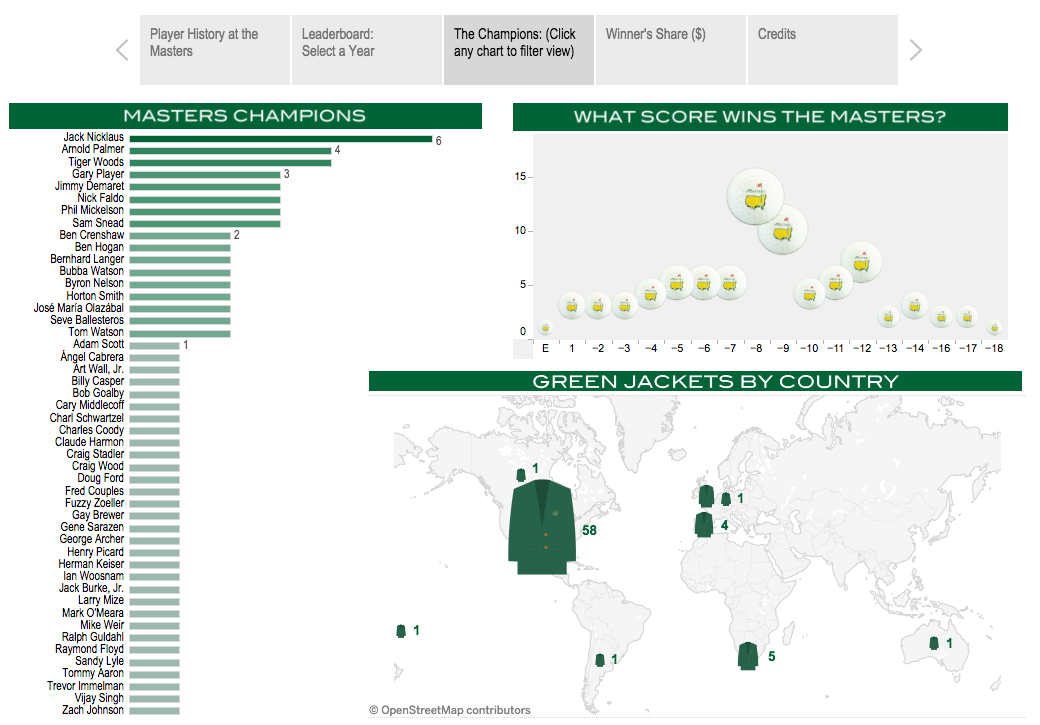Open the Player History at the Masters tab
This screenshot has height=725, width=1040.
click(x=215, y=50)
